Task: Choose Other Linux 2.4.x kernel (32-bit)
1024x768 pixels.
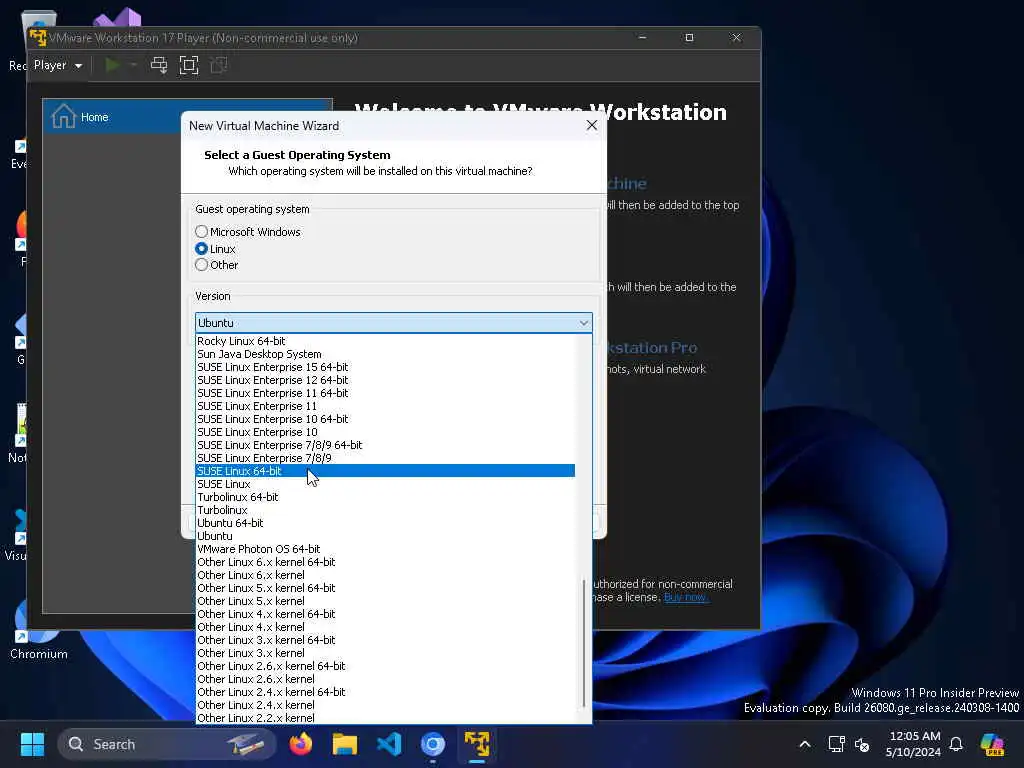Action: pyautogui.click(x=385, y=705)
